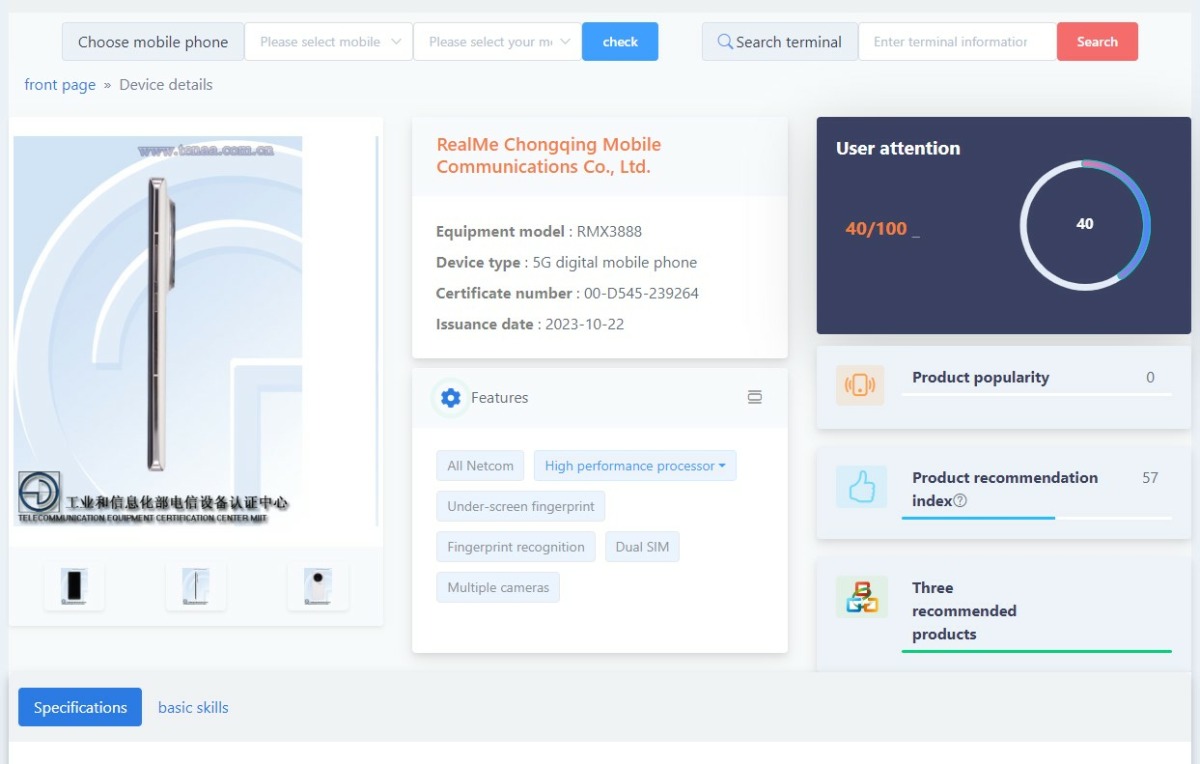
Task: Click the thumbs-up recommendation icon
Action: 861,487
